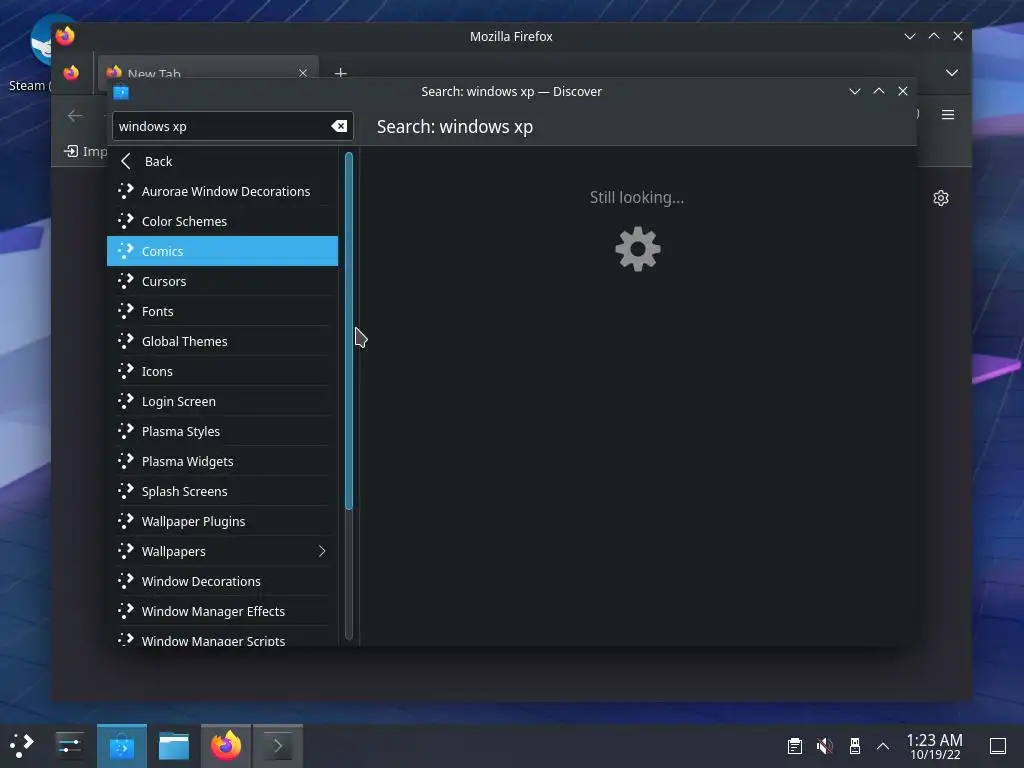The image size is (1024, 768).
Task: Click the Plasma icon beside Fonts
Action: point(125,311)
